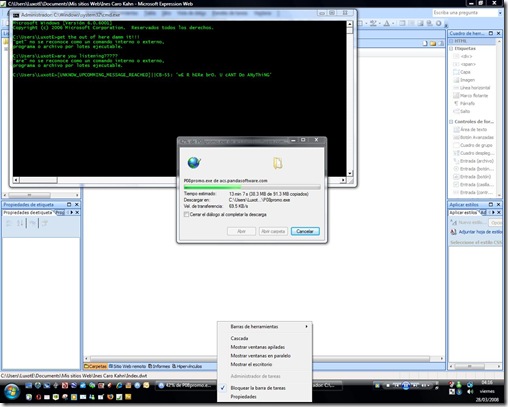Select the Aplicar estilos tab
The image size is (508, 407).
463,212
